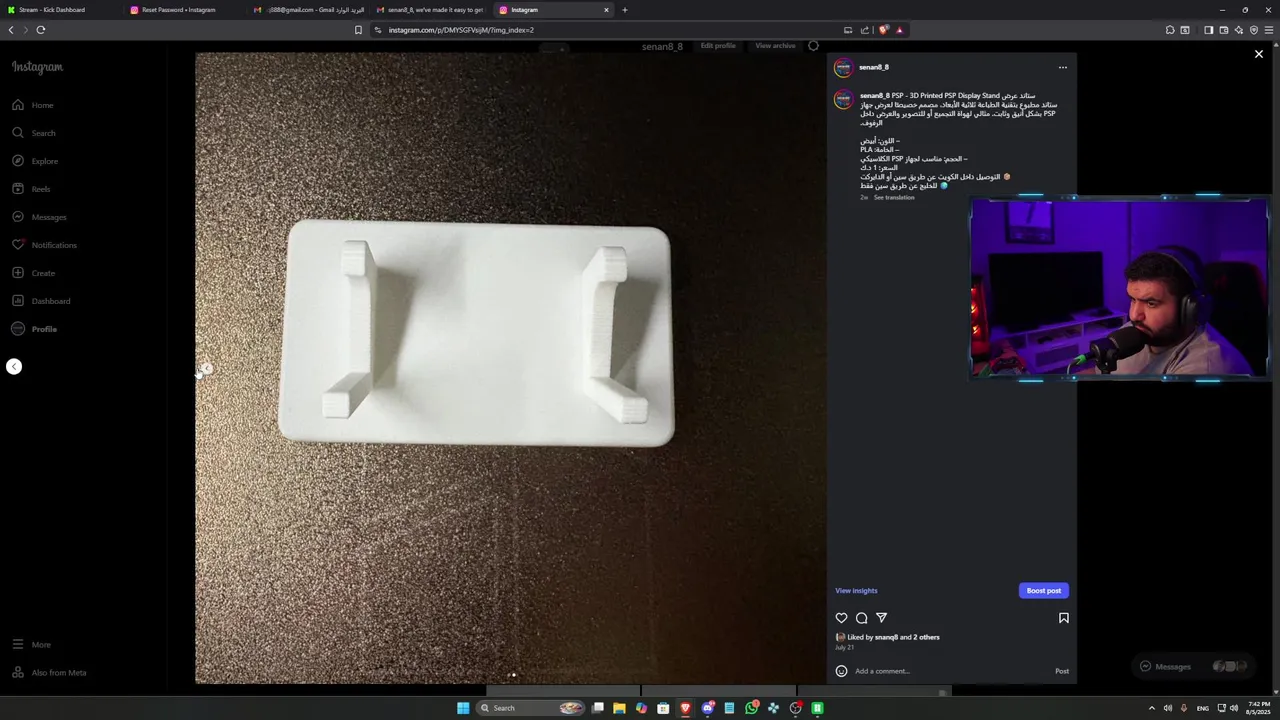Viewport: 1280px width, 720px height.
Task: Show hidden system tray icons
Action: [1151, 708]
